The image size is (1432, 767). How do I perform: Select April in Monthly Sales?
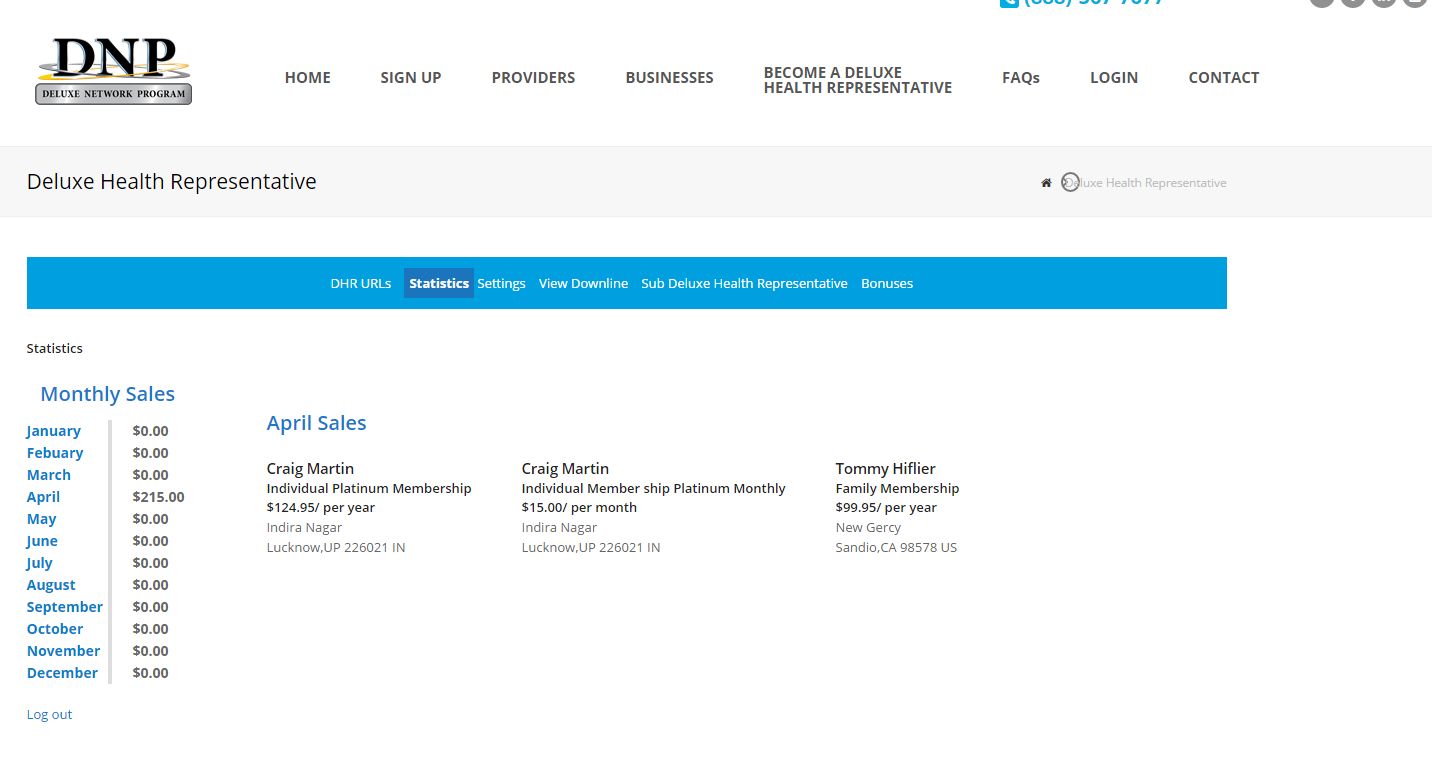tap(43, 497)
